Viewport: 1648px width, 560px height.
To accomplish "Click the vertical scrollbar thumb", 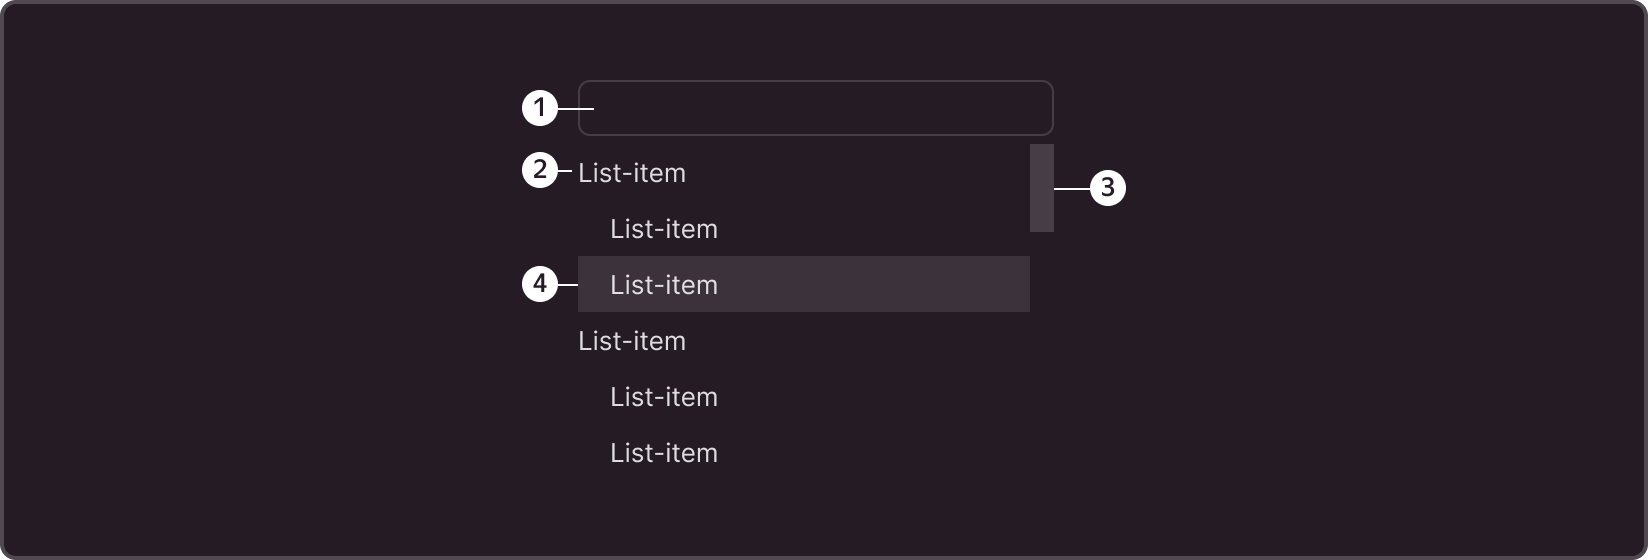I will pyautogui.click(x=1042, y=188).
